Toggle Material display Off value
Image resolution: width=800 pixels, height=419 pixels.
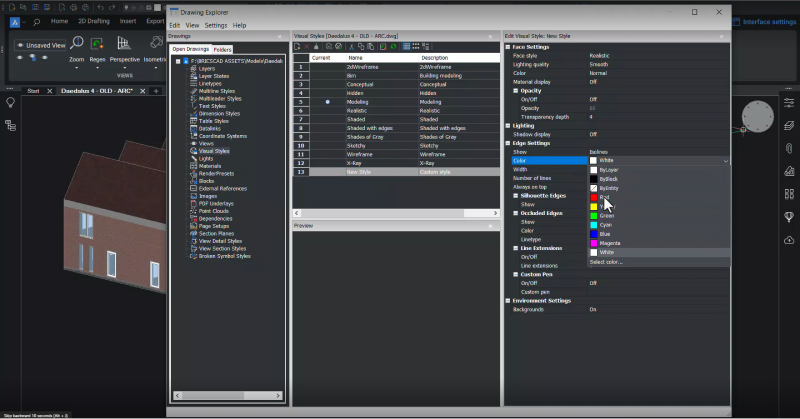pos(658,82)
